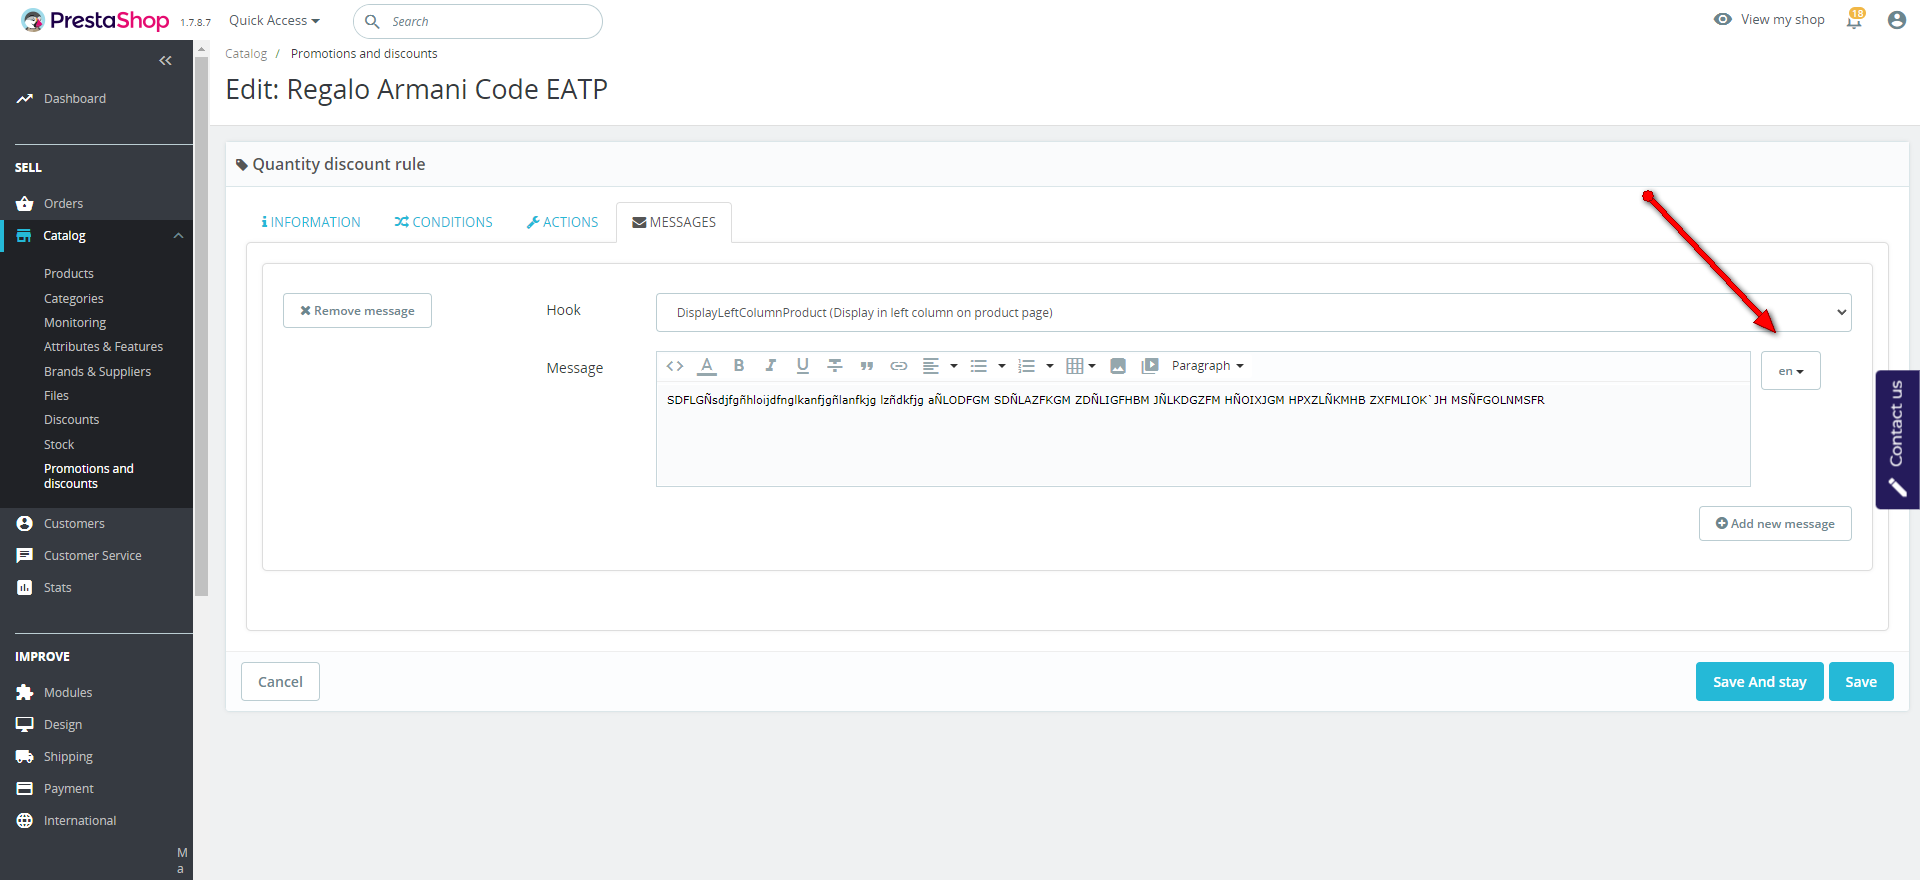Open Categories under Catalog

(x=74, y=299)
